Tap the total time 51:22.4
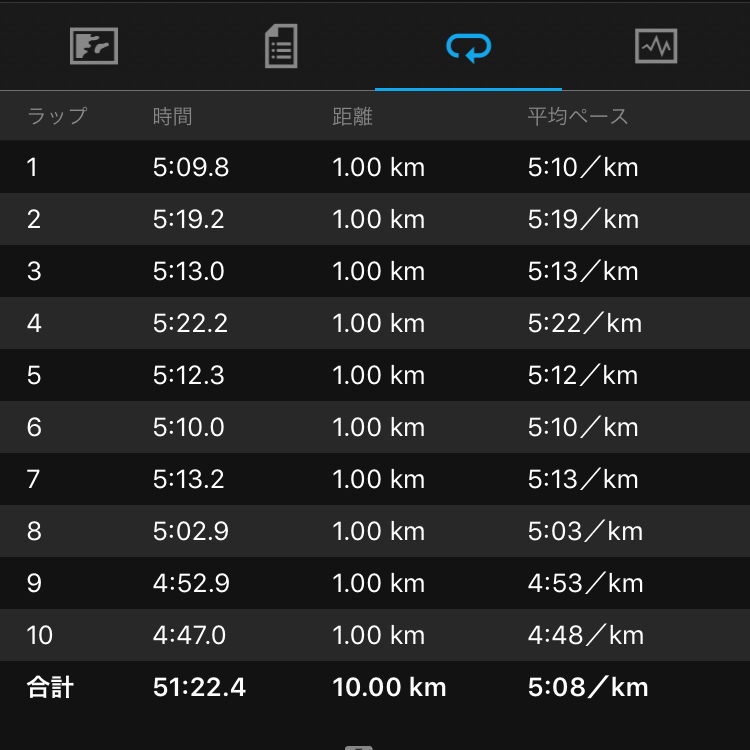The height and width of the screenshot is (750, 750). pyautogui.click(x=199, y=687)
